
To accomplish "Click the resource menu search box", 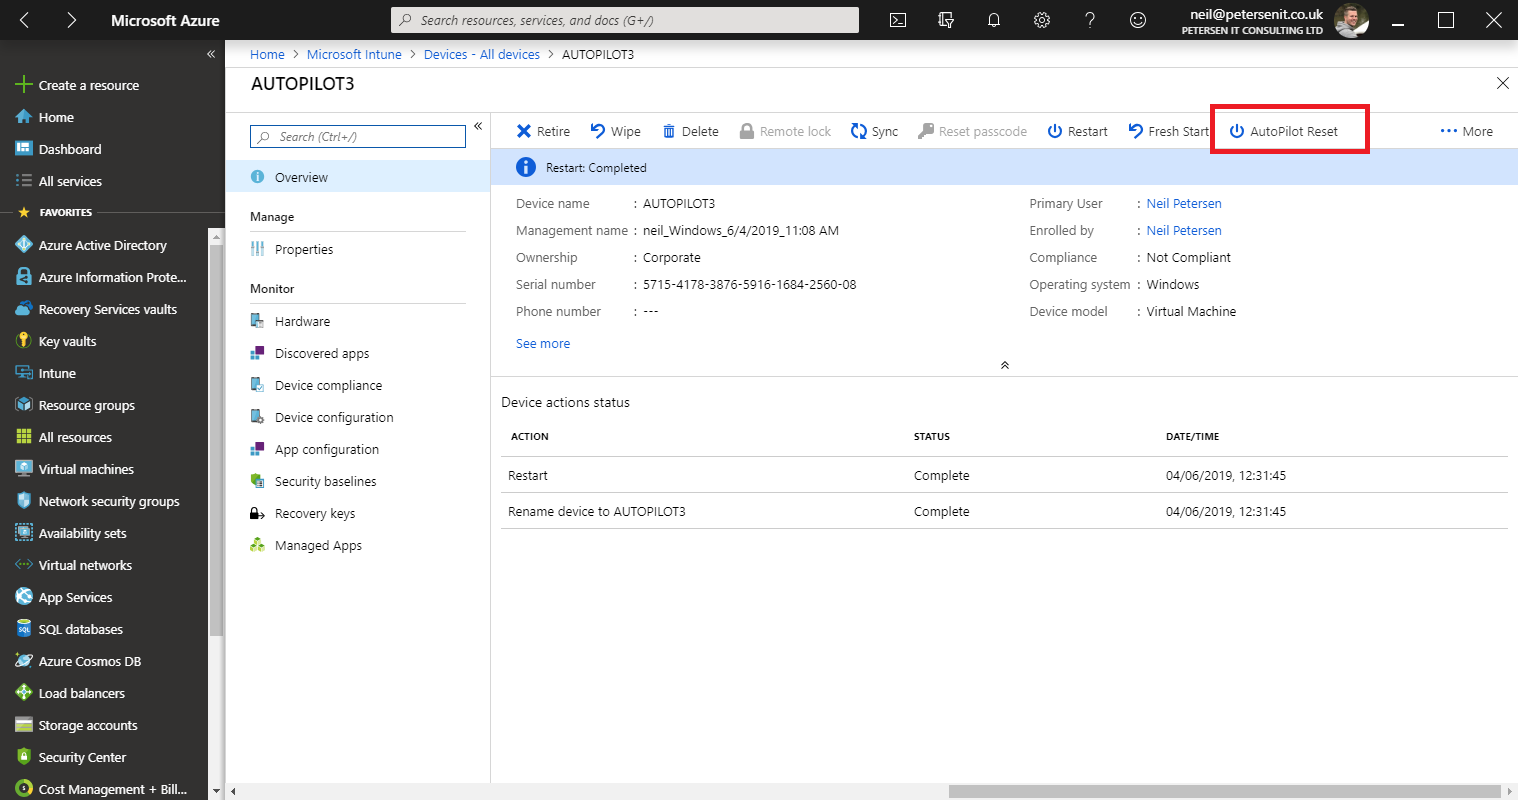I will tap(358, 137).
